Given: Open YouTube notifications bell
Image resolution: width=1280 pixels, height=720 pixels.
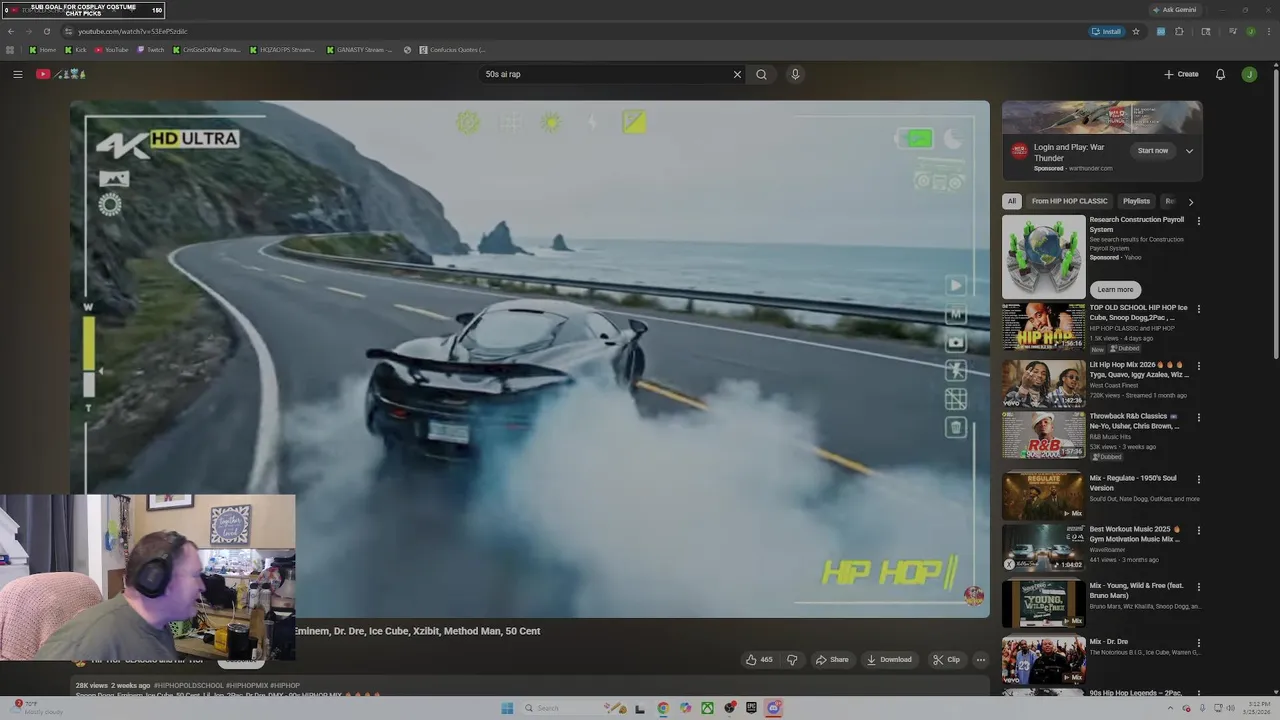Looking at the screenshot, I should pos(1220,74).
